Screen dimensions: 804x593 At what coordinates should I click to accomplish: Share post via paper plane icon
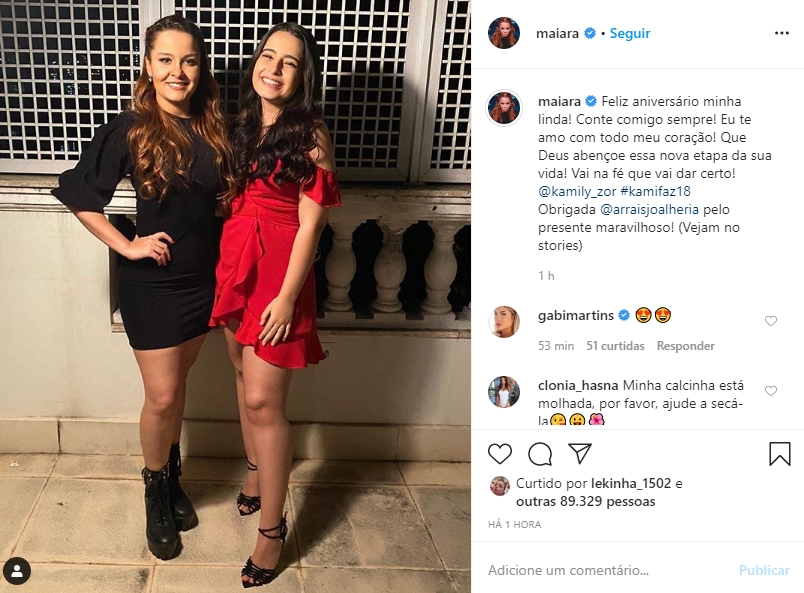580,453
